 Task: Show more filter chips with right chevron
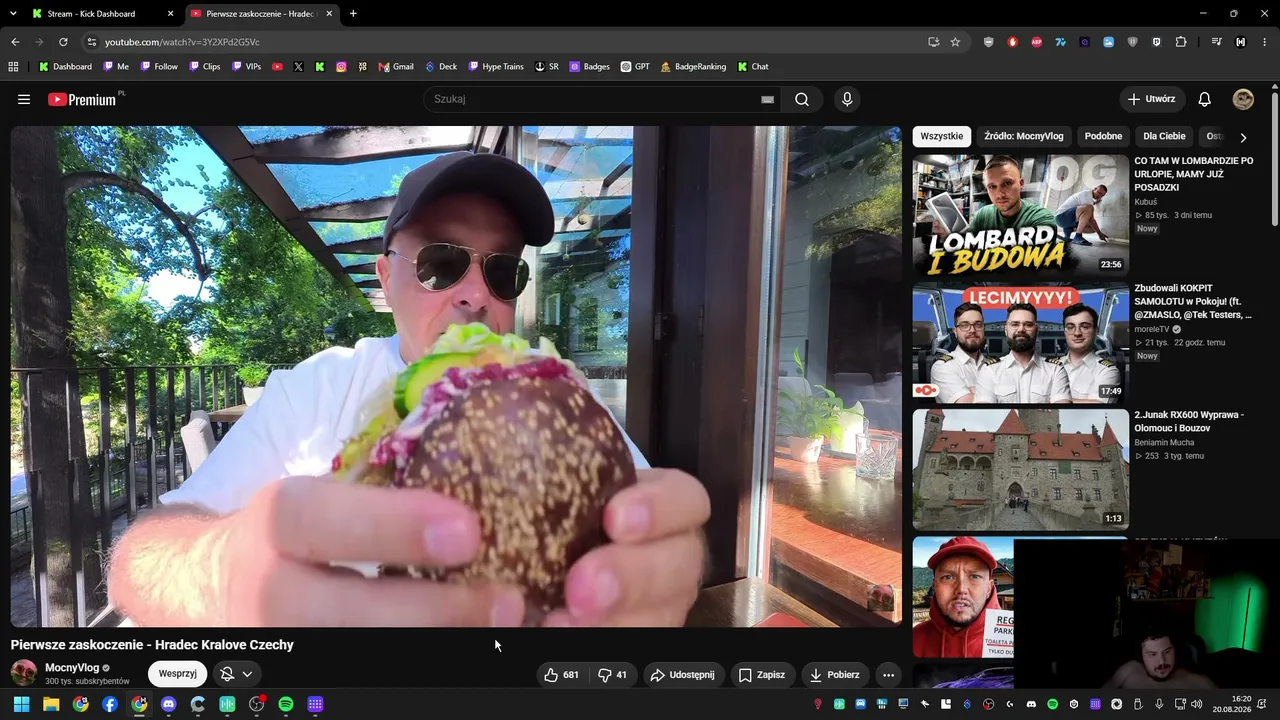[1243, 137]
